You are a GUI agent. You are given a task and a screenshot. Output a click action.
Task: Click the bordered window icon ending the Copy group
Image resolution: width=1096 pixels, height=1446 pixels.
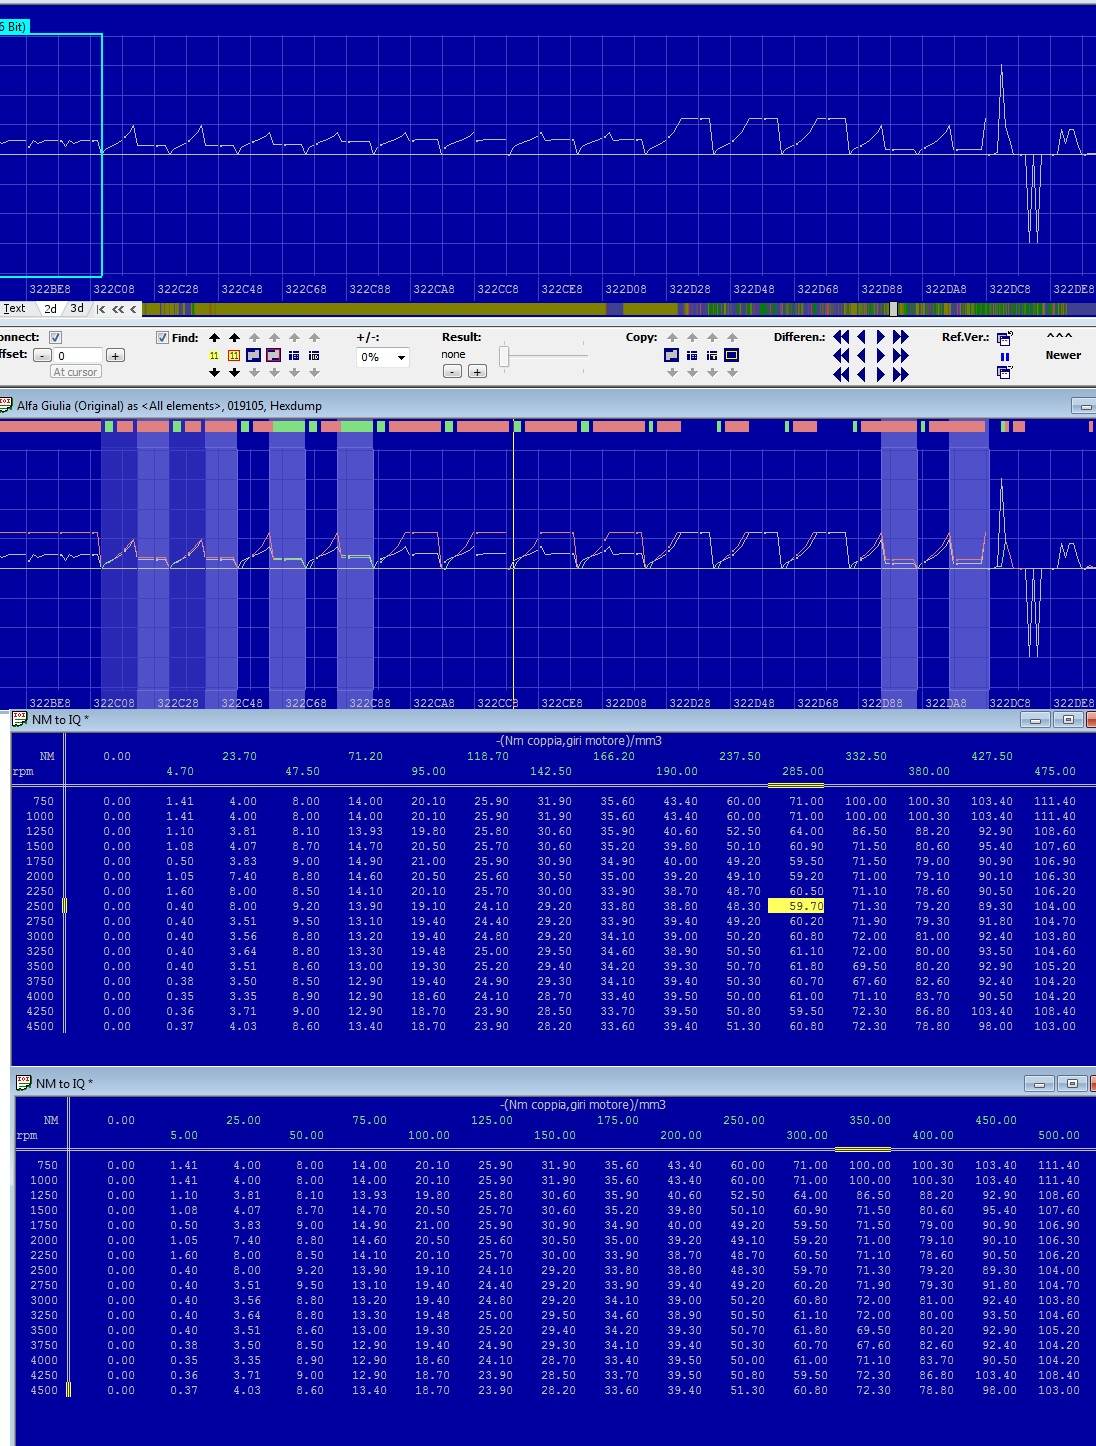pos(732,355)
